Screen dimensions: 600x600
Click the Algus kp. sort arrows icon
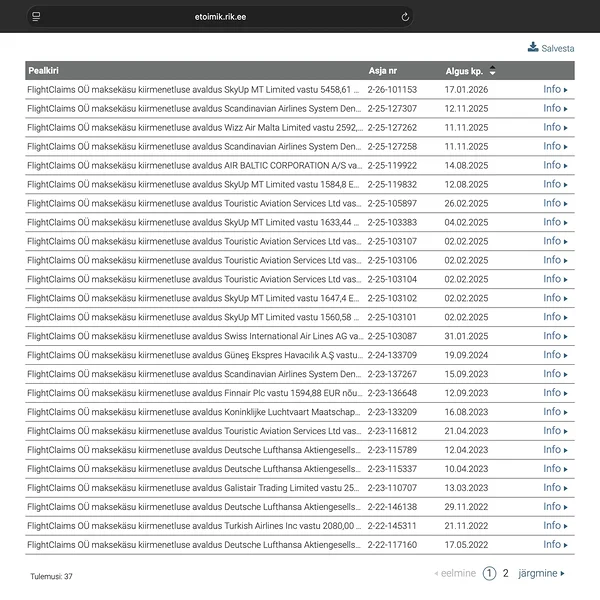(492, 71)
